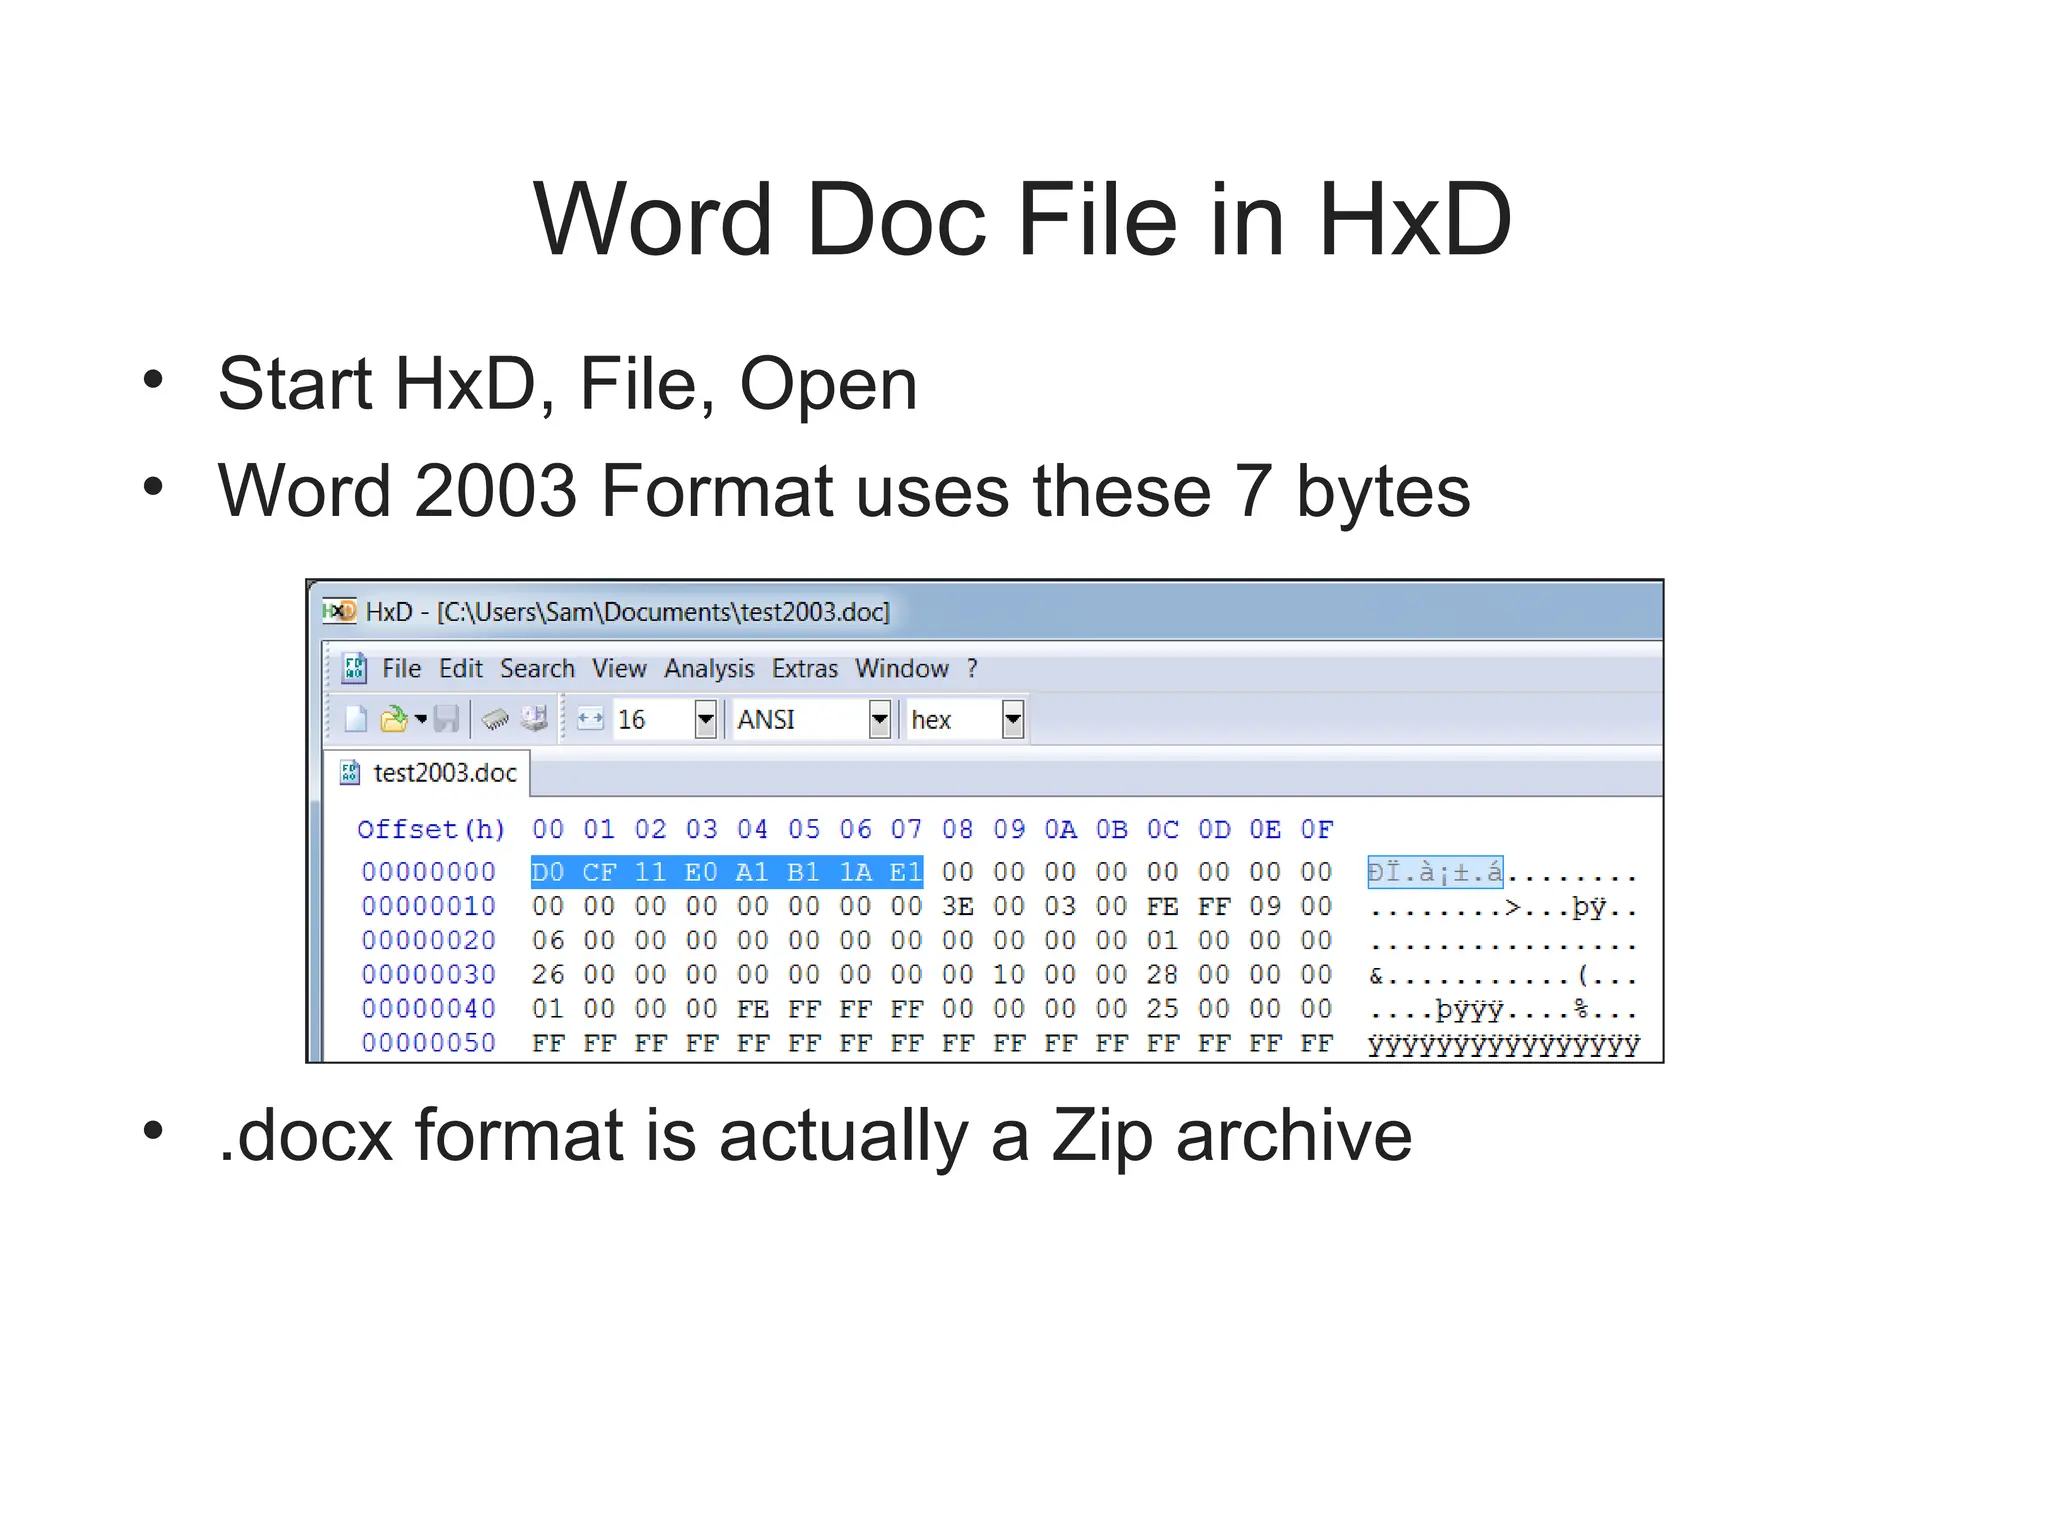Expand the Open recent files arrow

(x=421, y=719)
